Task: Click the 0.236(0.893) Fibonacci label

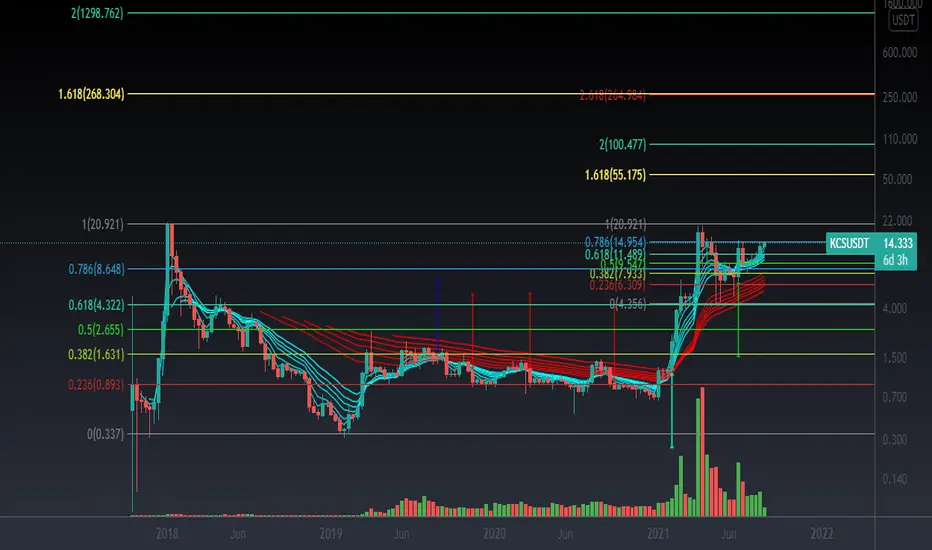Action: click(x=96, y=385)
